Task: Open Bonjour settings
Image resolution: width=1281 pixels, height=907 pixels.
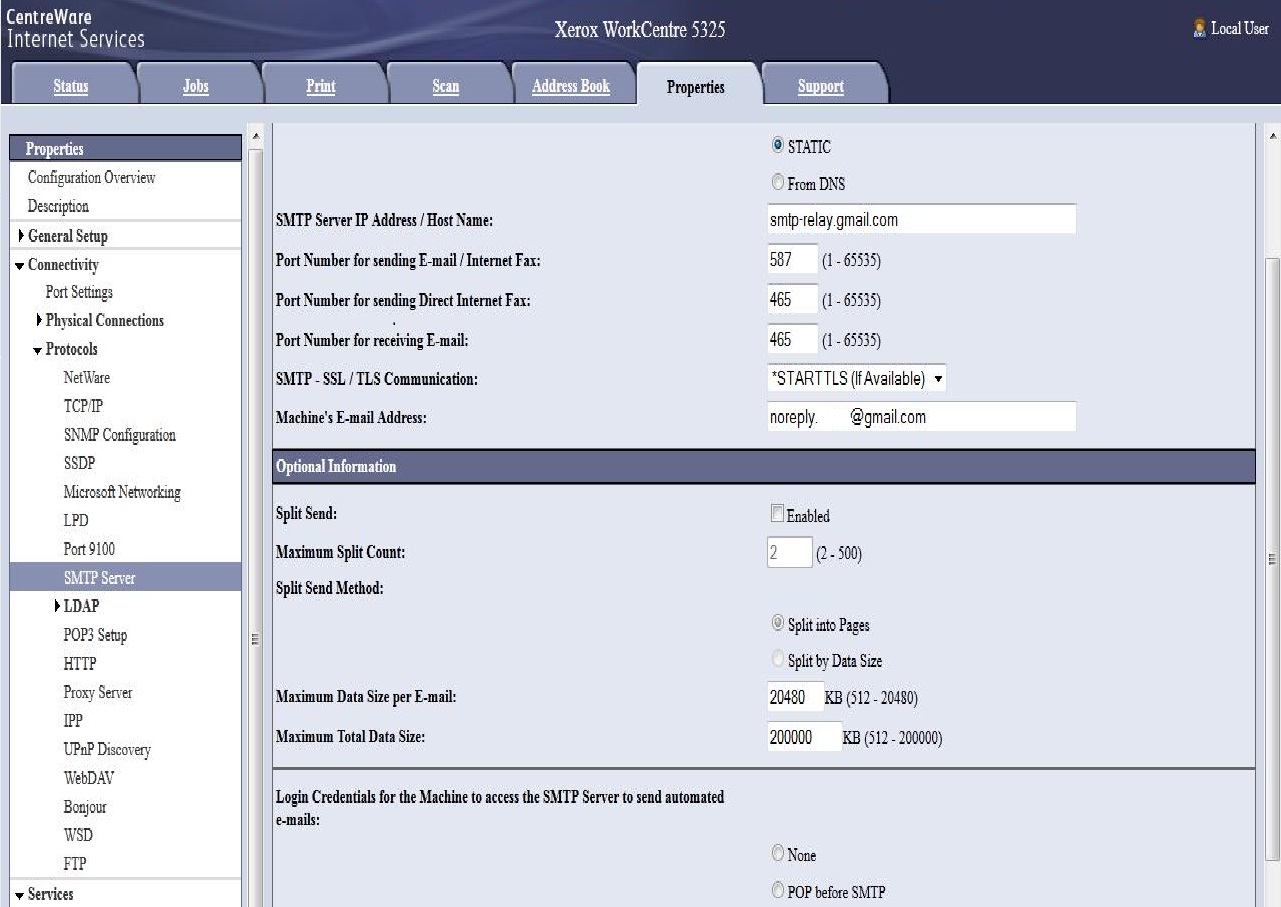Action: (x=85, y=806)
